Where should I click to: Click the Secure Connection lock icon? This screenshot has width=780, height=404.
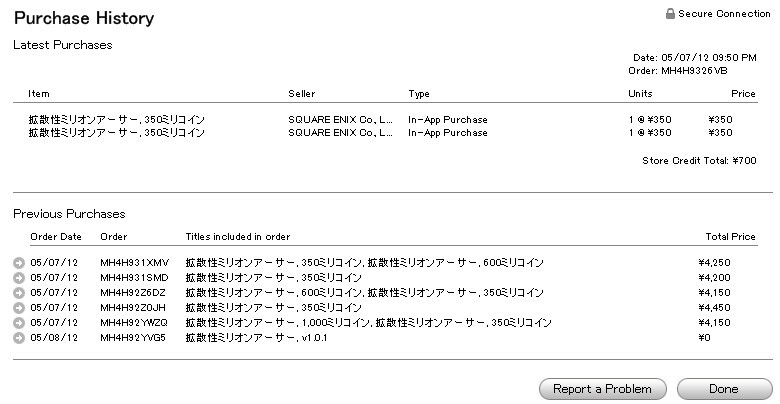point(670,14)
